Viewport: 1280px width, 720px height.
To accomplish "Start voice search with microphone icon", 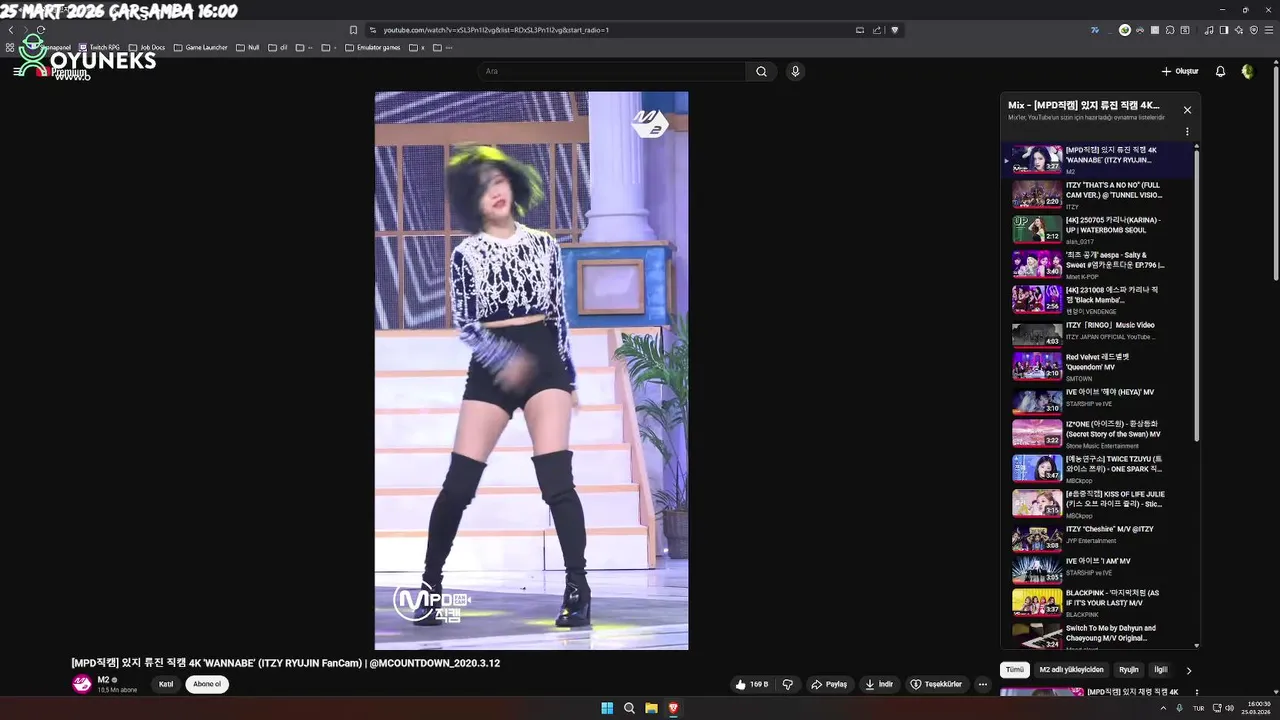I will [795, 71].
